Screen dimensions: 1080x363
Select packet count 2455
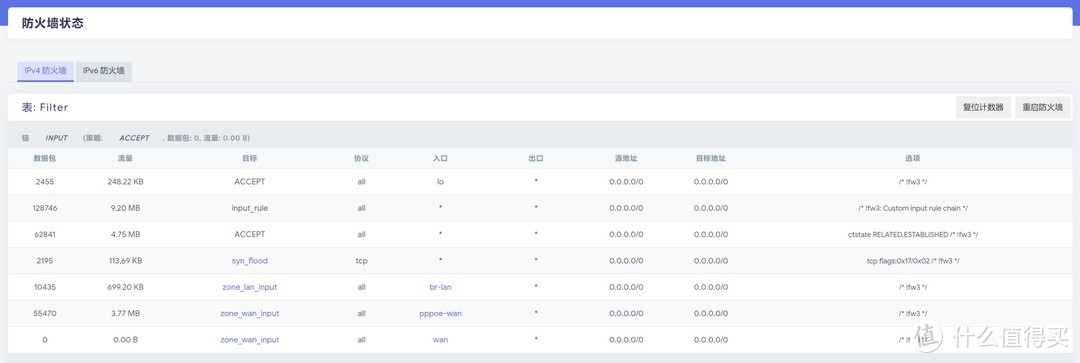point(44,182)
